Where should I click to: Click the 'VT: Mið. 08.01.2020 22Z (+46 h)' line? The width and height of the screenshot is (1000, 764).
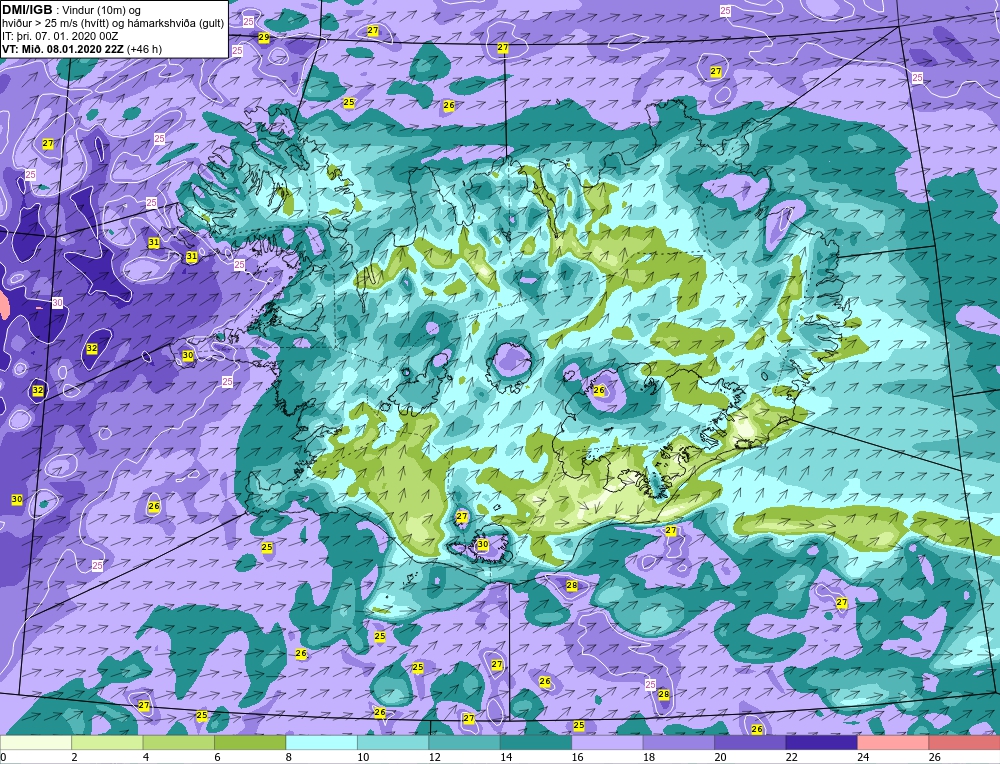(82, 49)
